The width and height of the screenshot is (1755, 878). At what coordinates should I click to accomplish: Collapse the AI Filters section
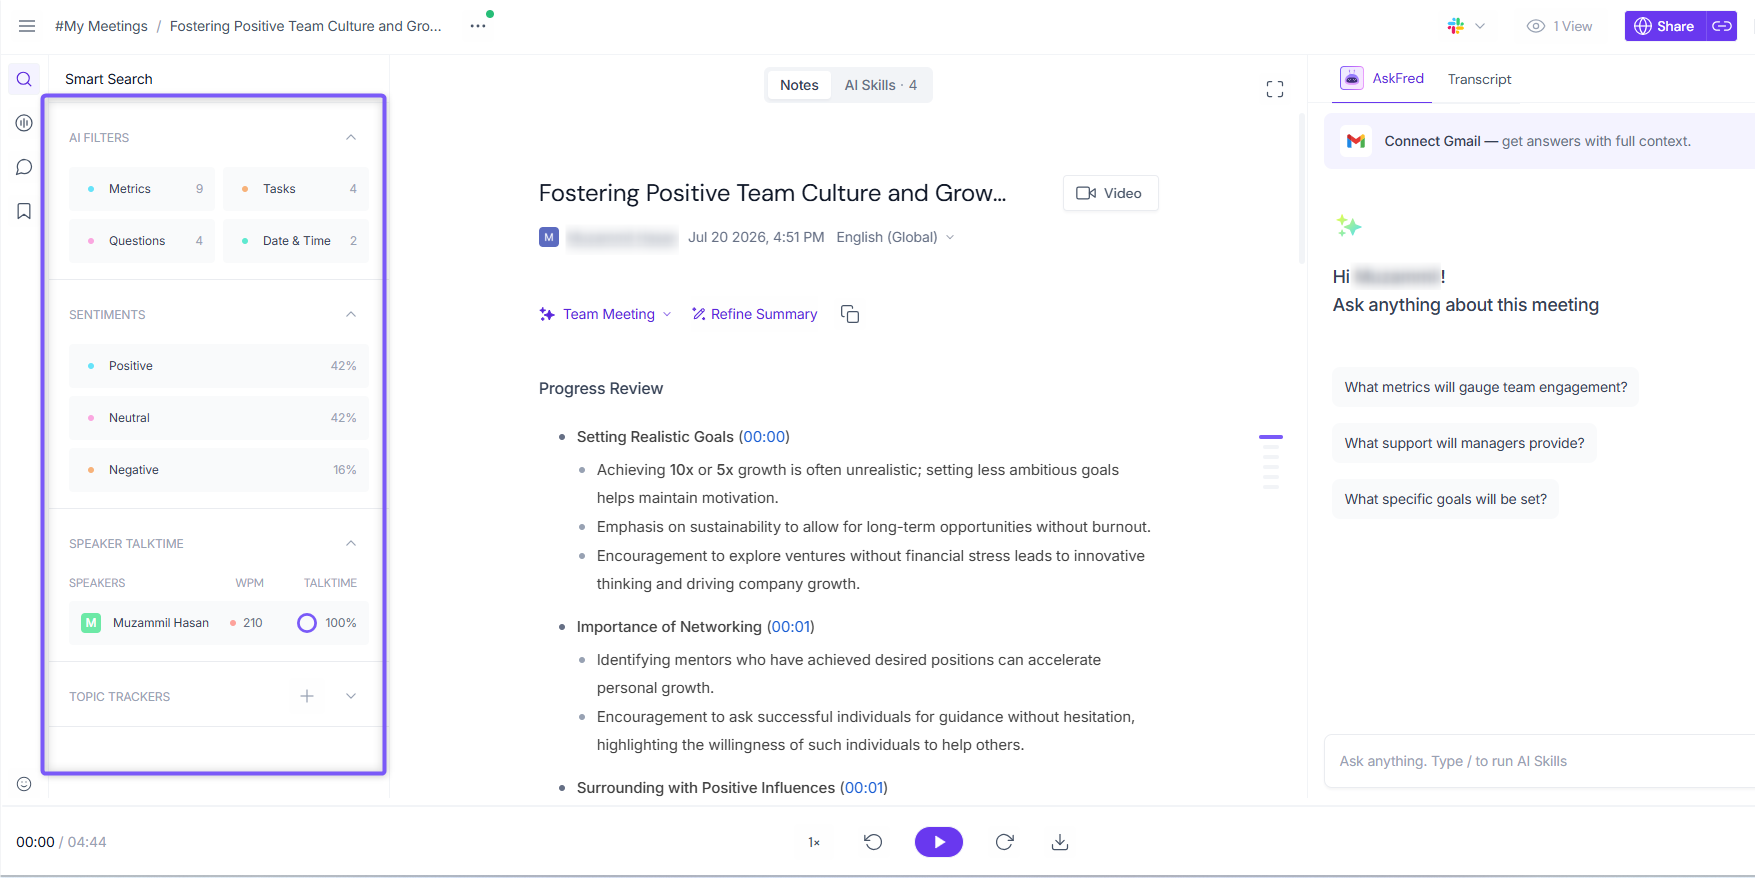click(x=351, y=137)
